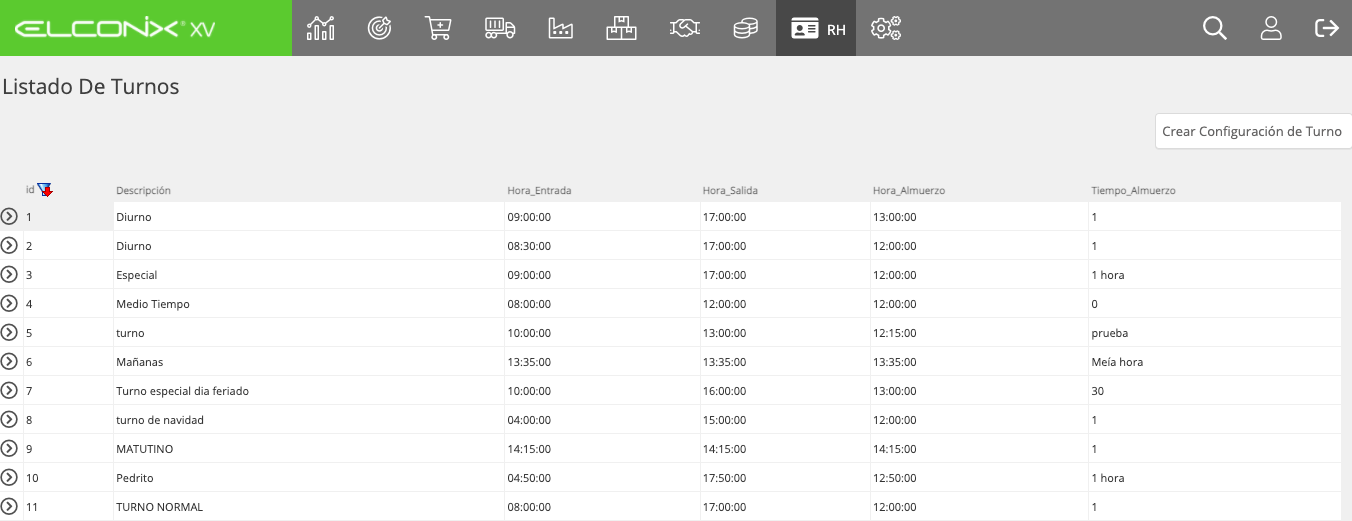Open the handshake sales module icon
1352x521 pixels.
coord(684,28)
